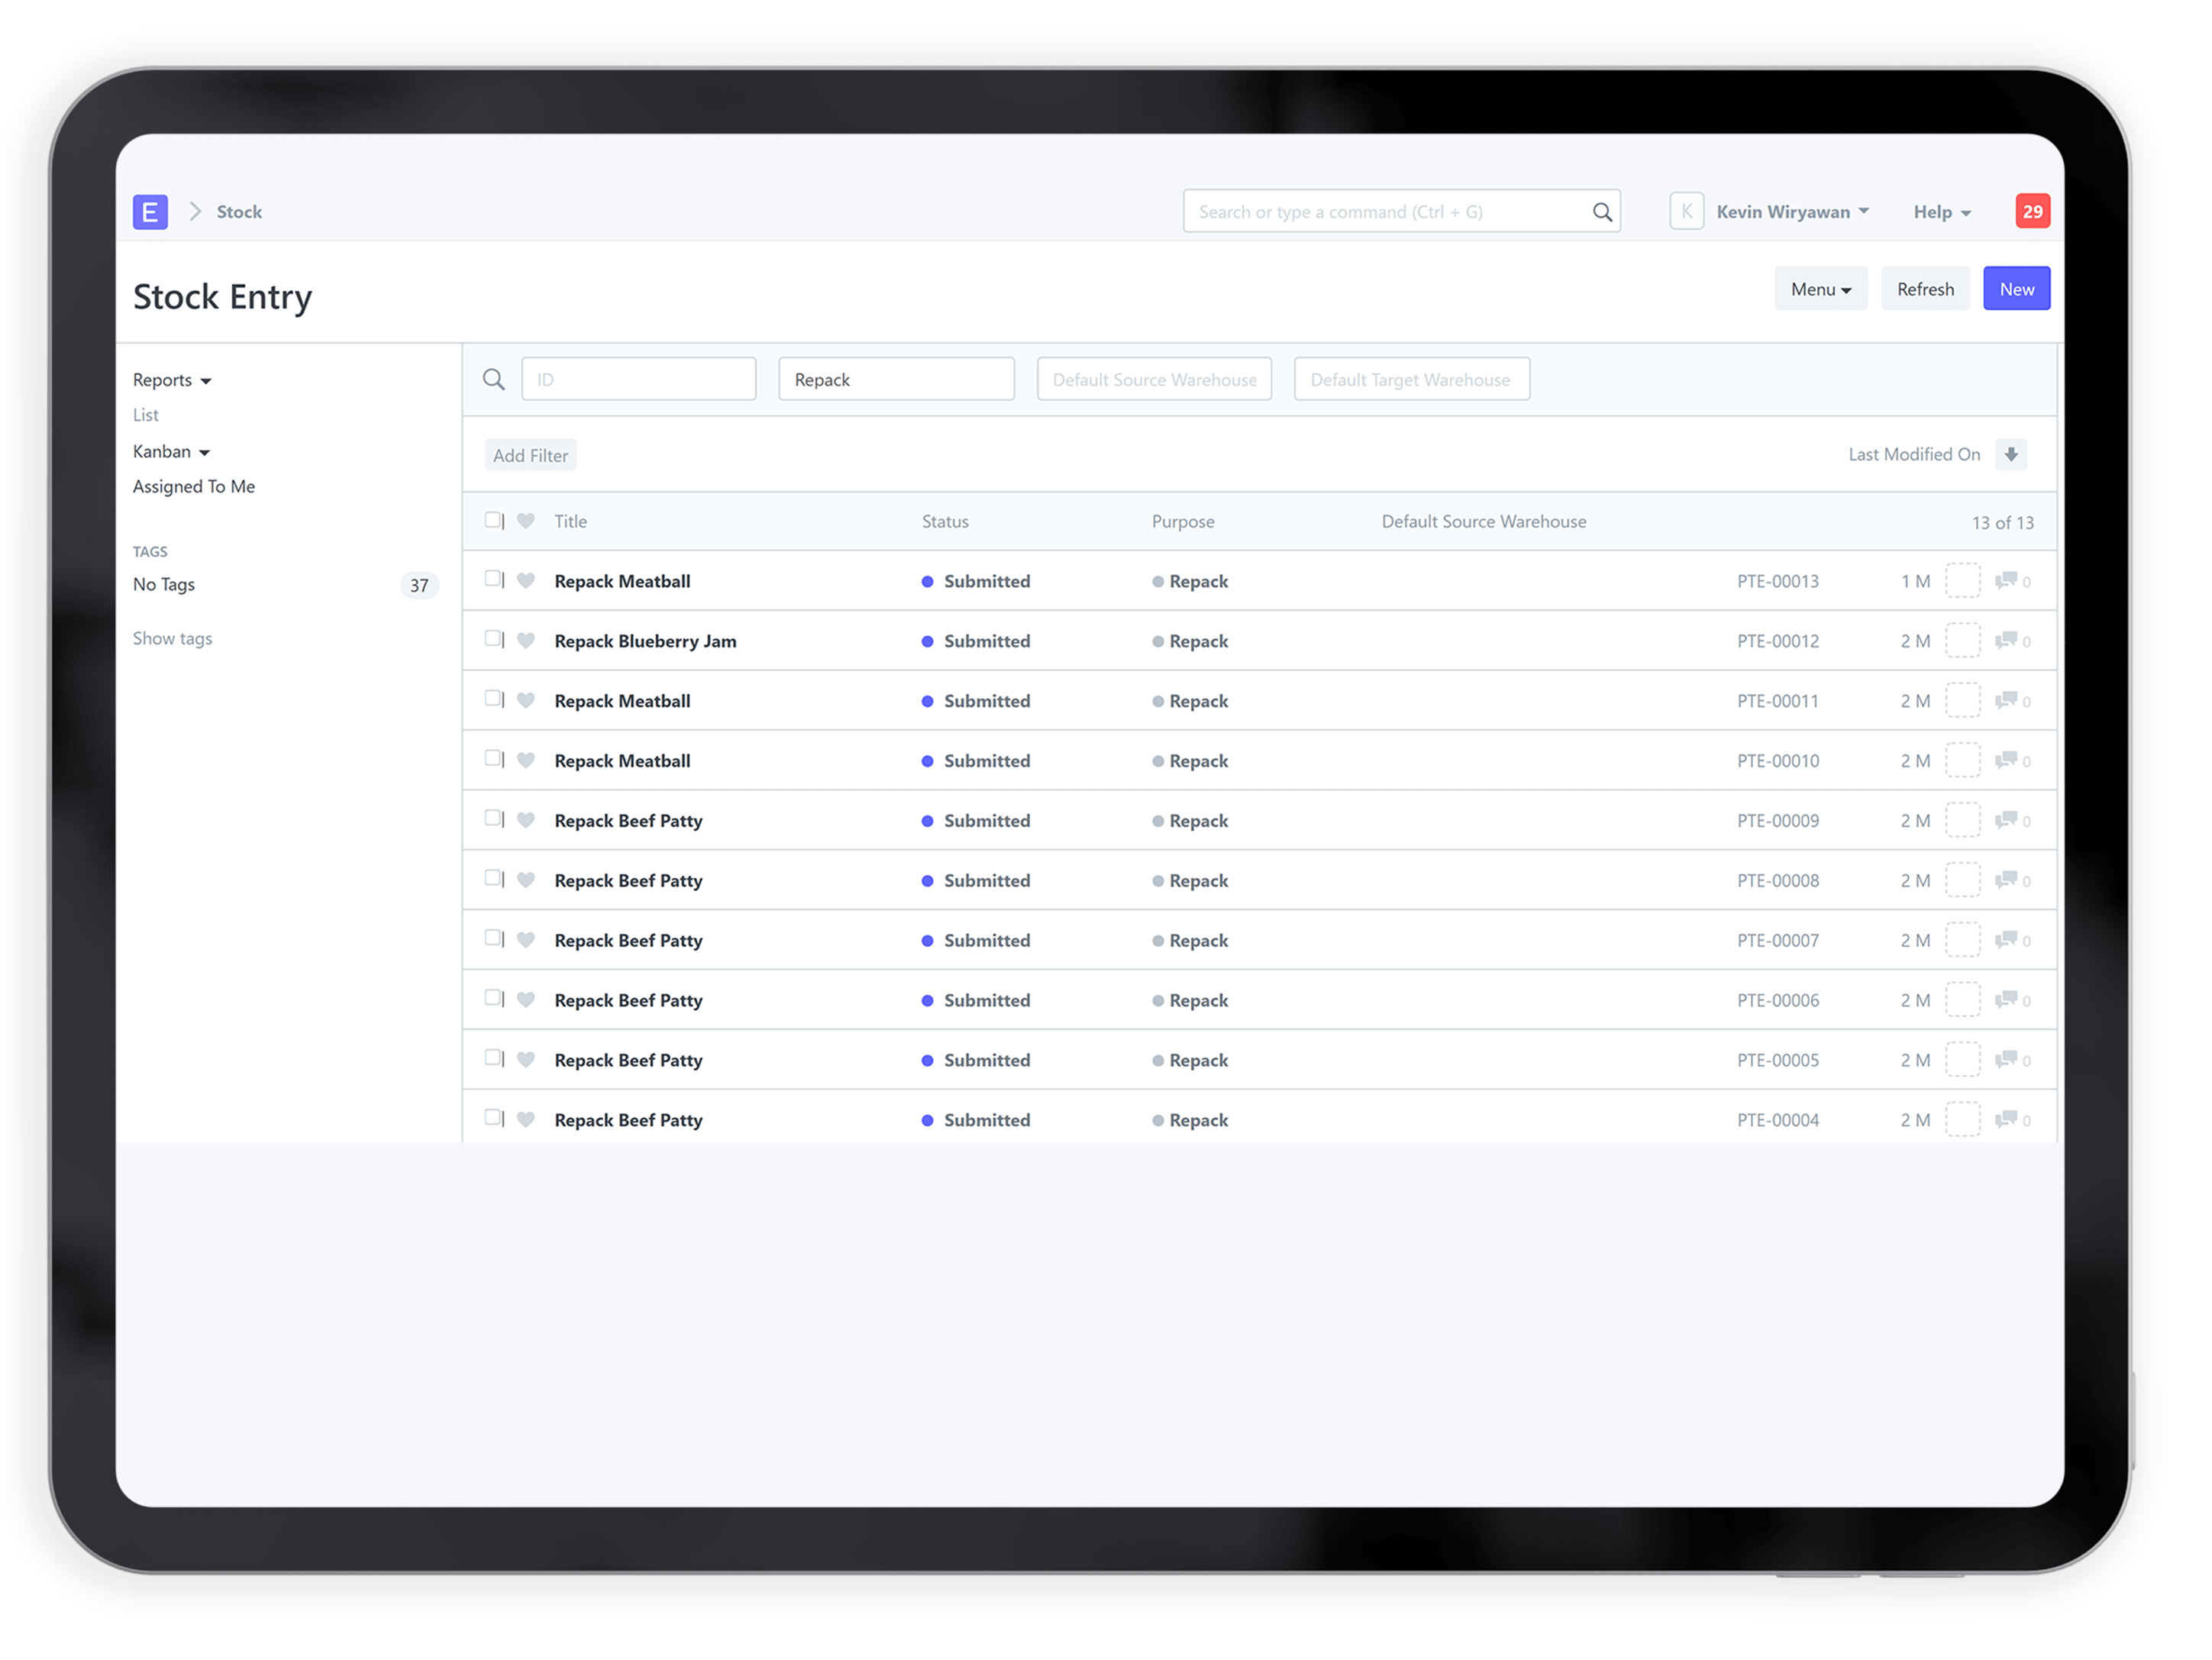Click the Refresh button

[x=1925, y=289]
